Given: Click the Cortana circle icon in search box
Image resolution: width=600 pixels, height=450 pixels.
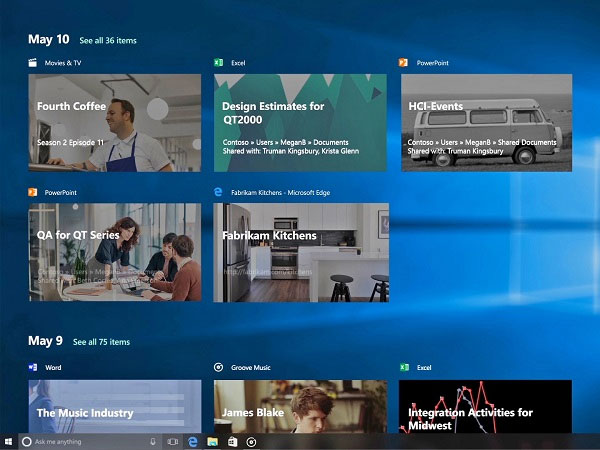Looking at the screenshot, I should [x=26, y=442].
